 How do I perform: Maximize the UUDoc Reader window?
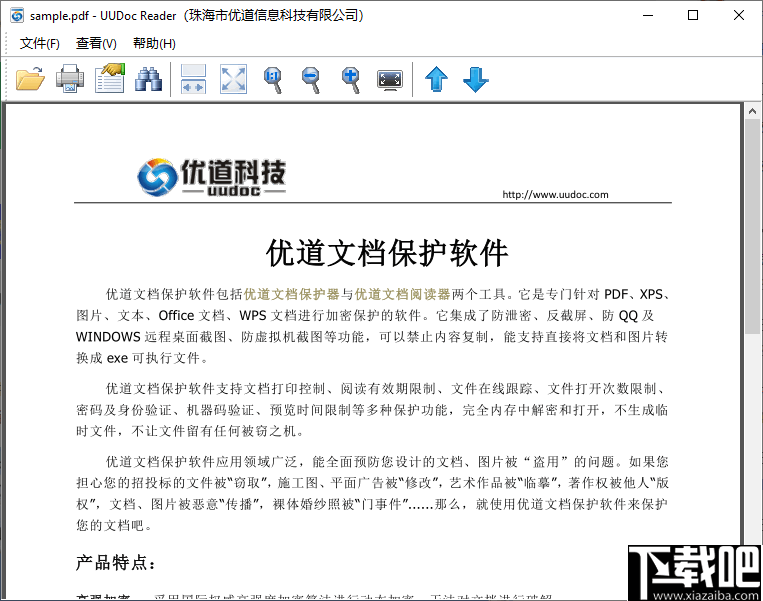coord(693,16)
